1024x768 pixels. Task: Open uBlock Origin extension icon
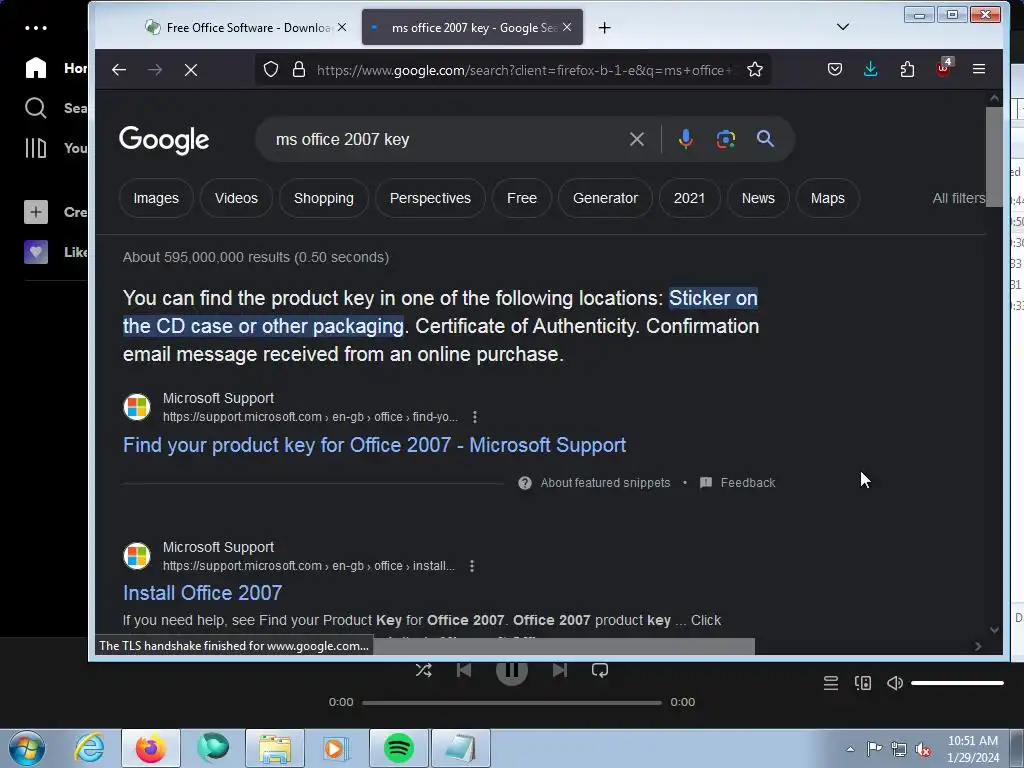tap(944, 68)
